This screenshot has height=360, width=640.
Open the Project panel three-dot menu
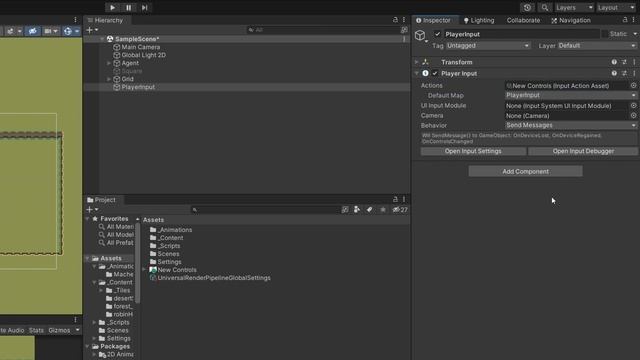404,199
